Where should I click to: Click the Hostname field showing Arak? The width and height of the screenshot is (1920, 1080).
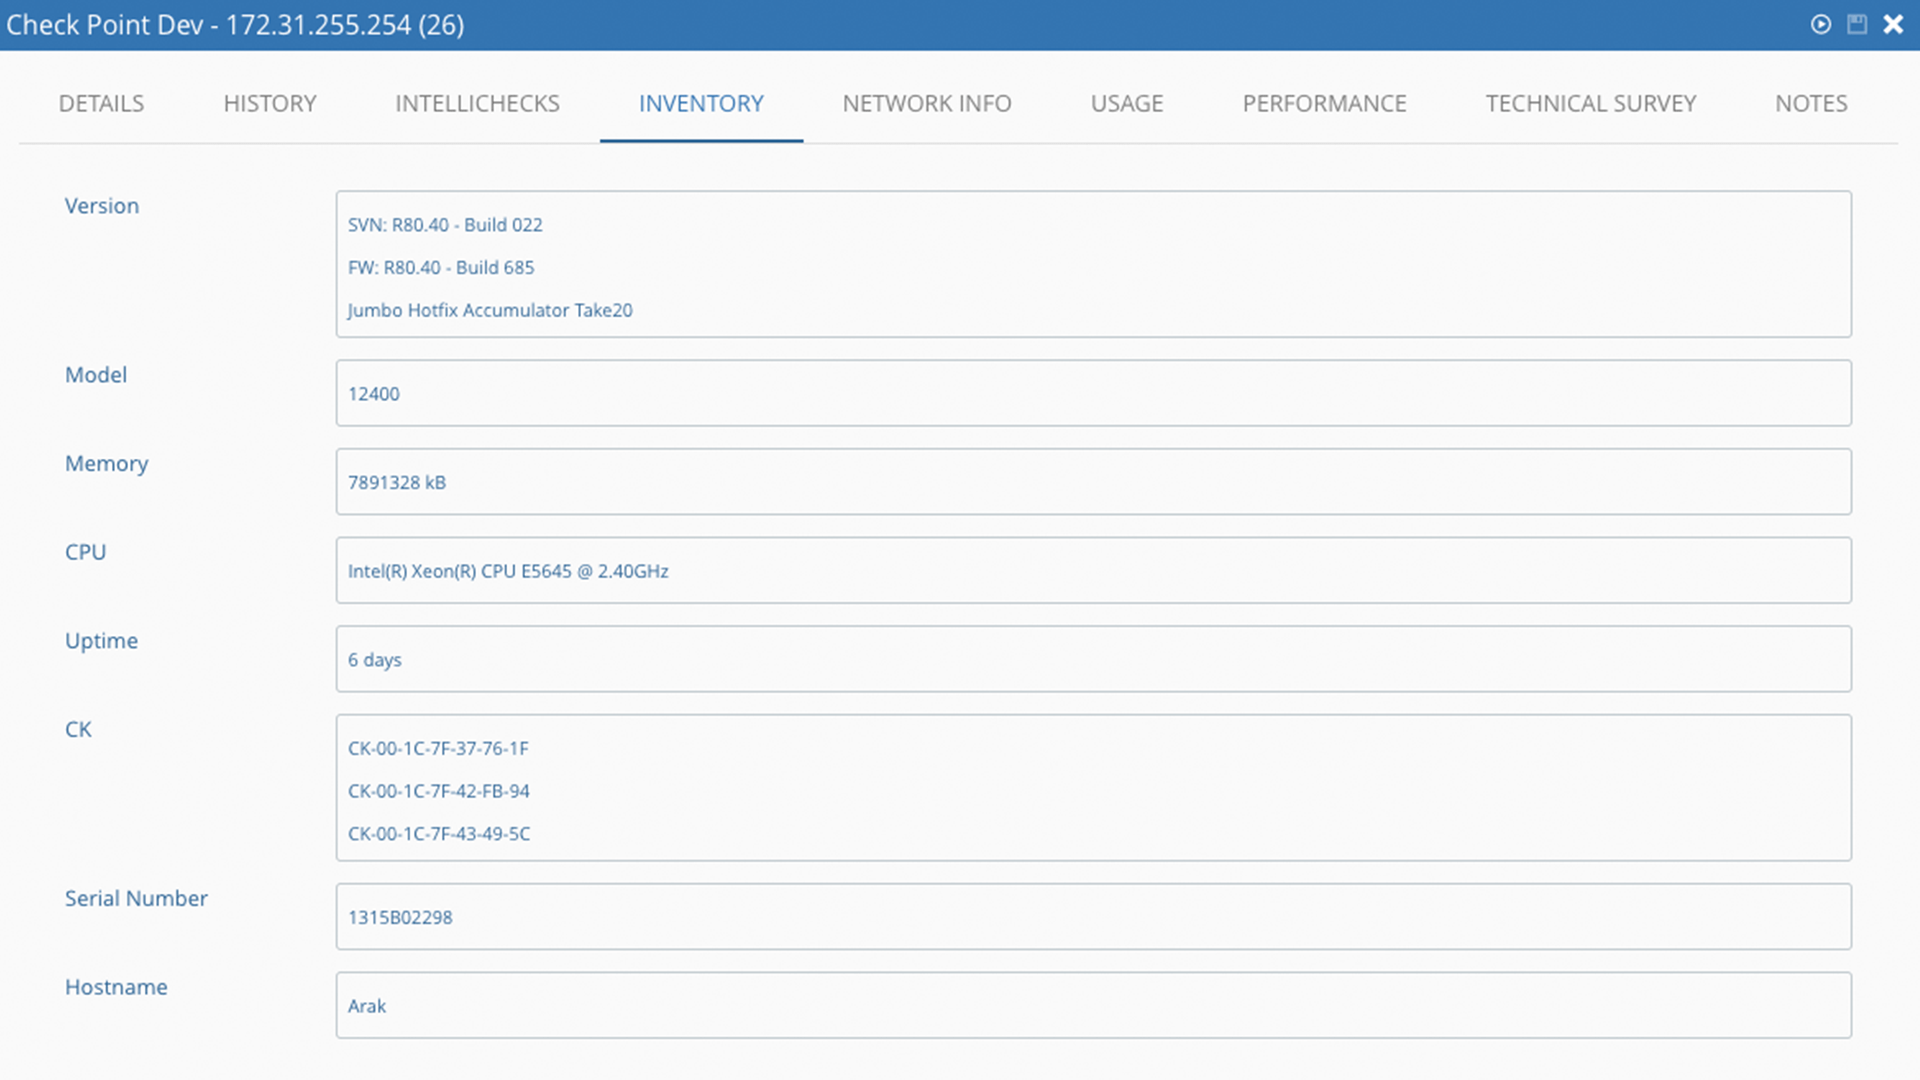click(x=1093, y=1005)
